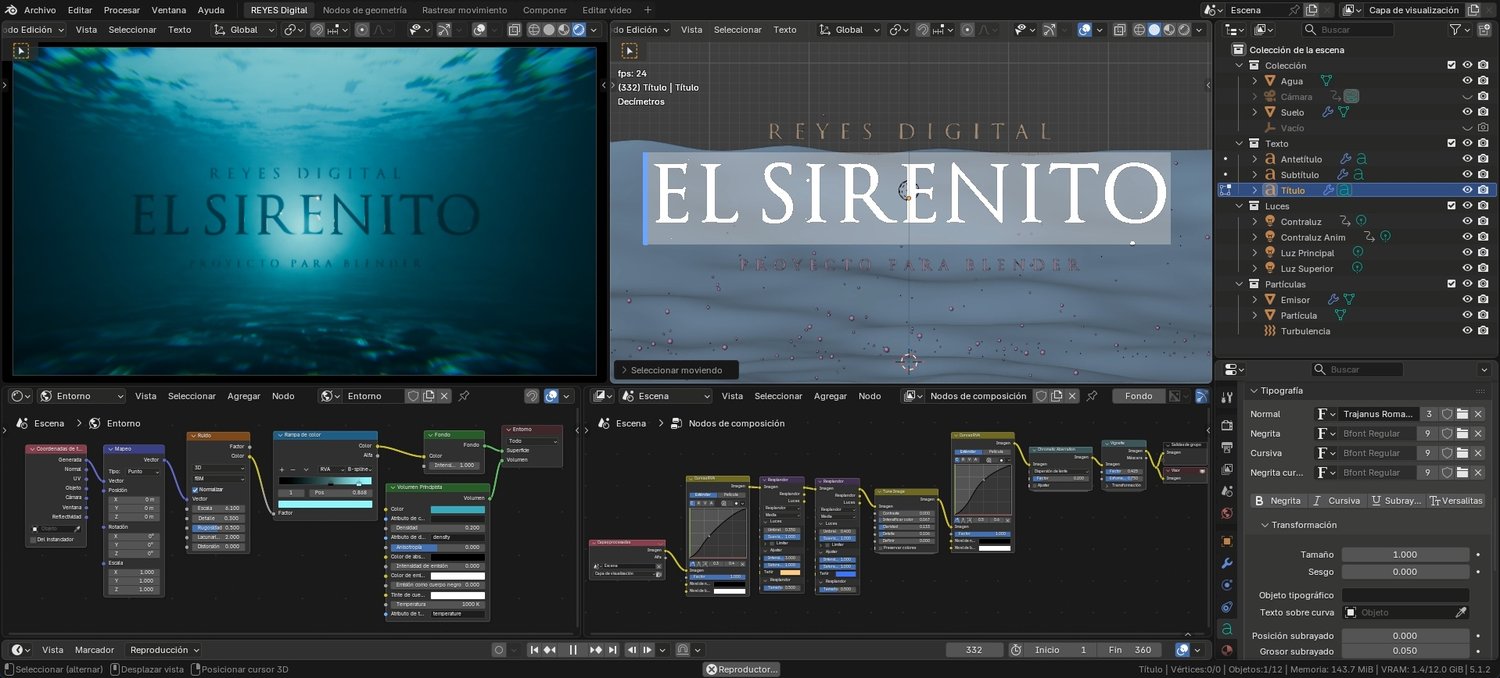Click the mesh data icon on Agua row
This screenshot has height=678, width=1500.
(x=1326, y=81)
